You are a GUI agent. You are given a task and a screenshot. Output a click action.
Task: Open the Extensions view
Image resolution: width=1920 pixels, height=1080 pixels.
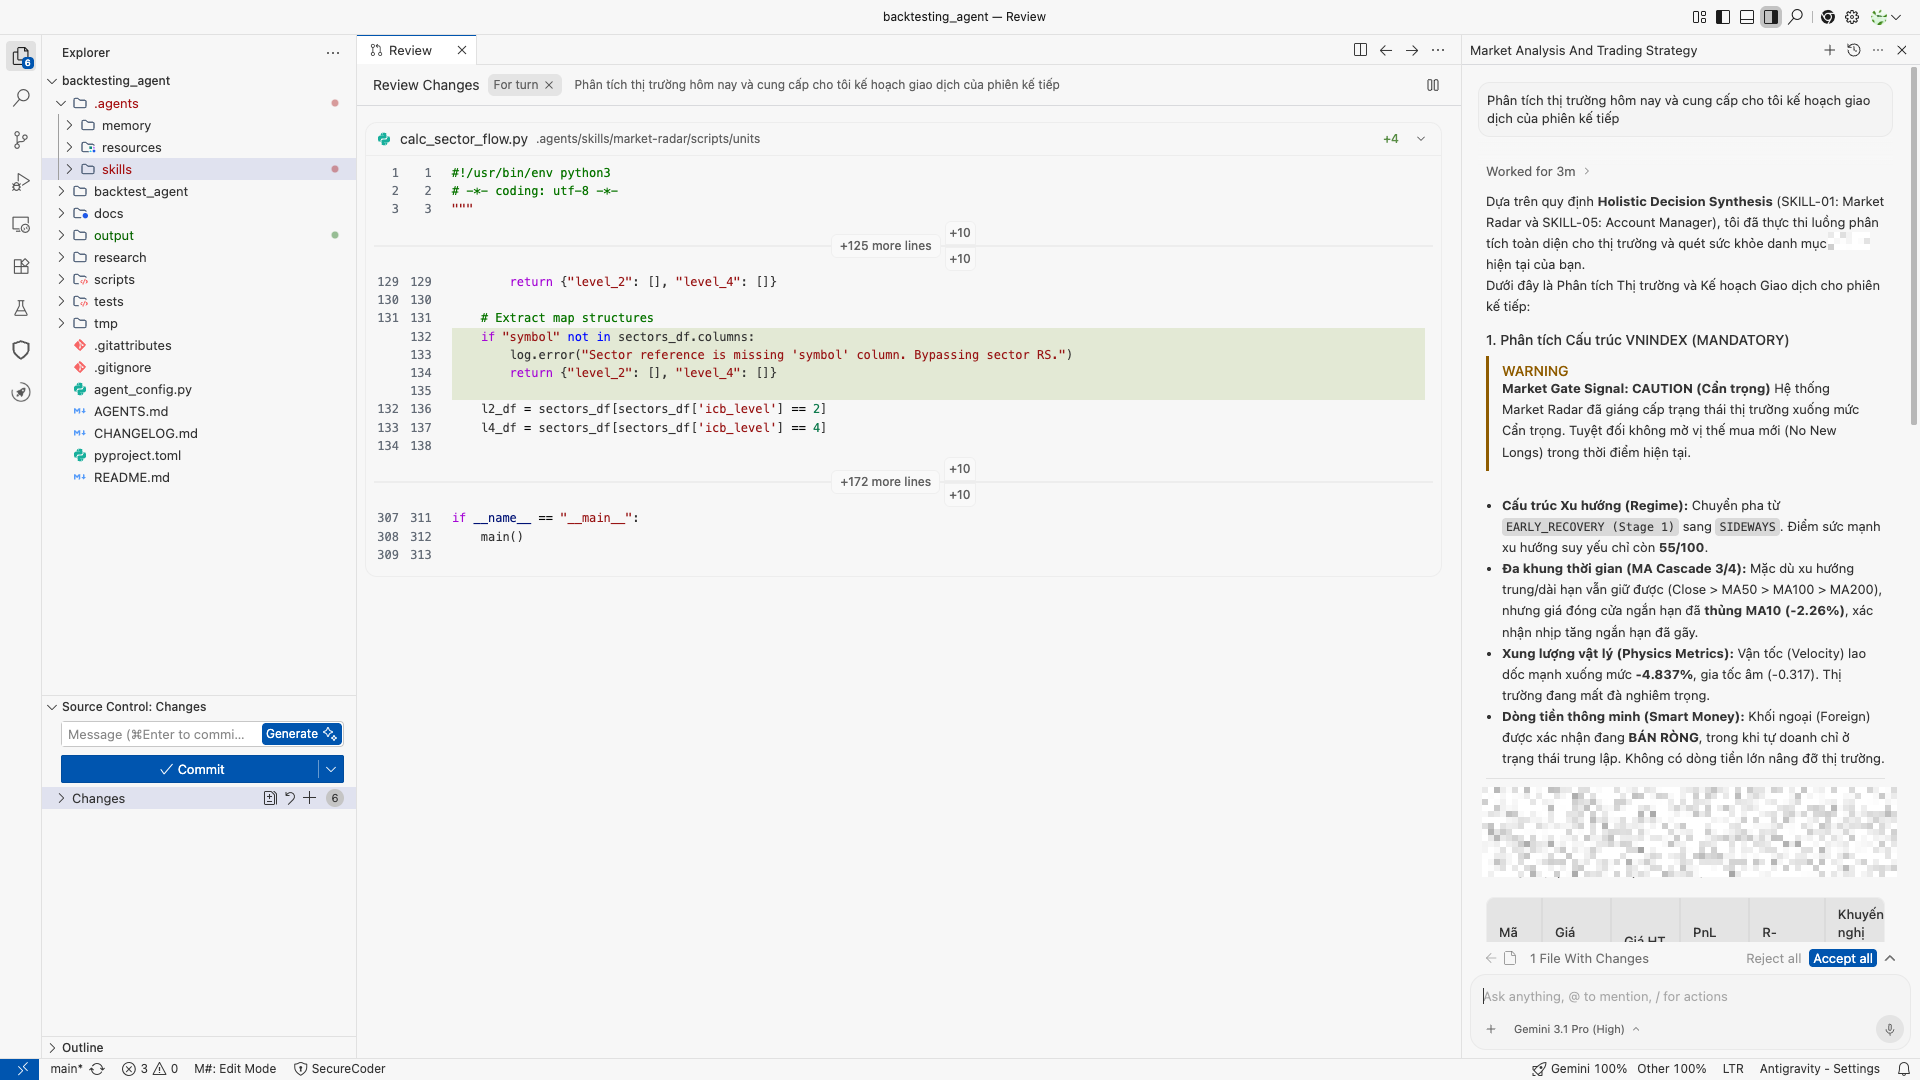coord(21,266)
